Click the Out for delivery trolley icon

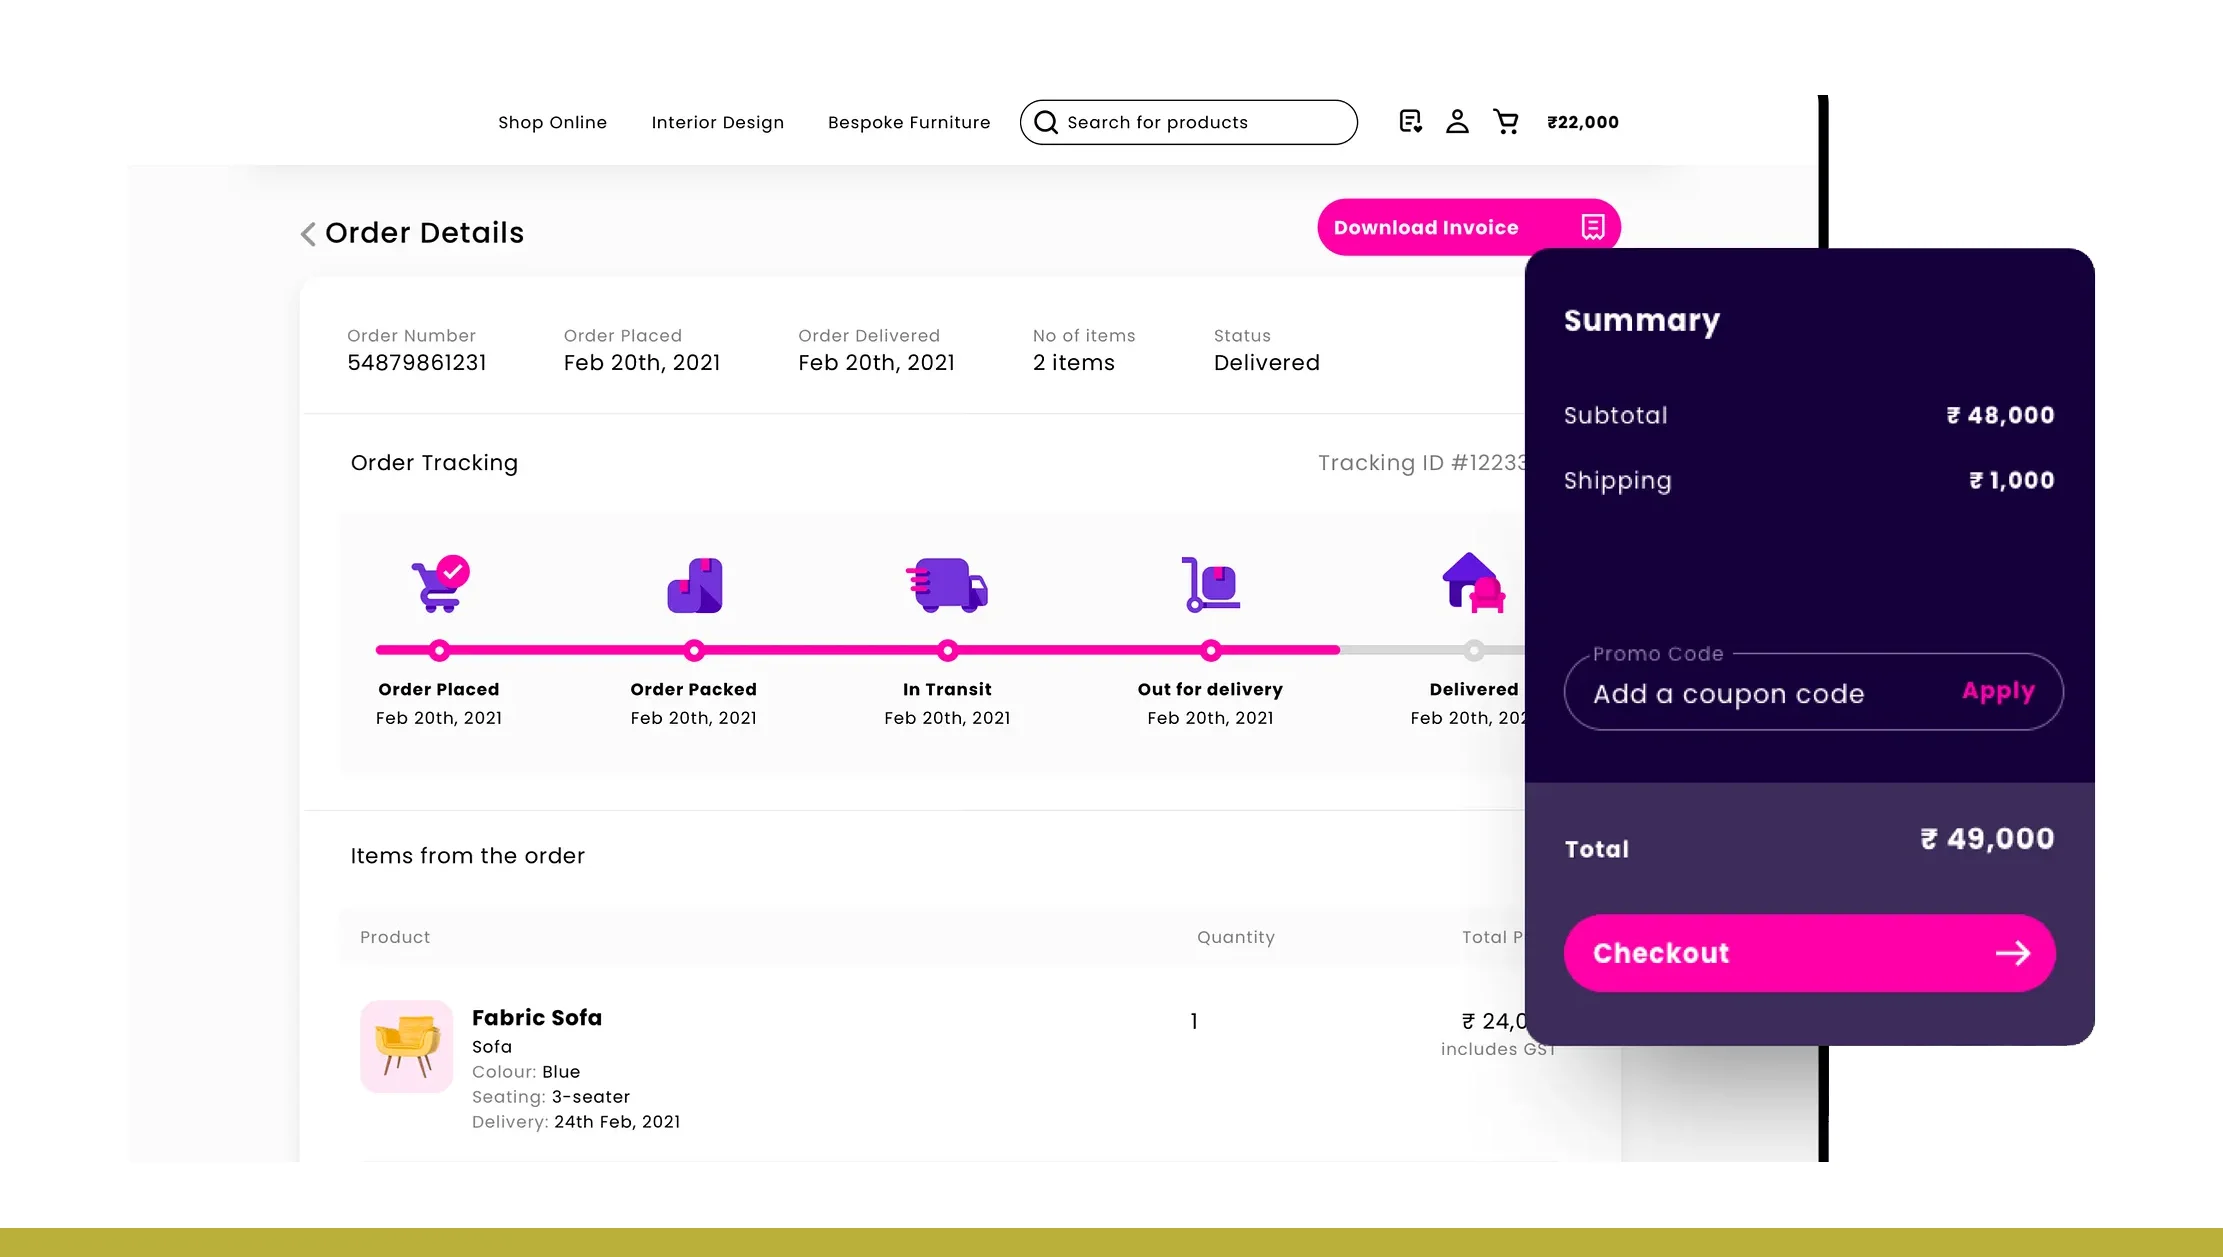click(x=1211, y=585)
